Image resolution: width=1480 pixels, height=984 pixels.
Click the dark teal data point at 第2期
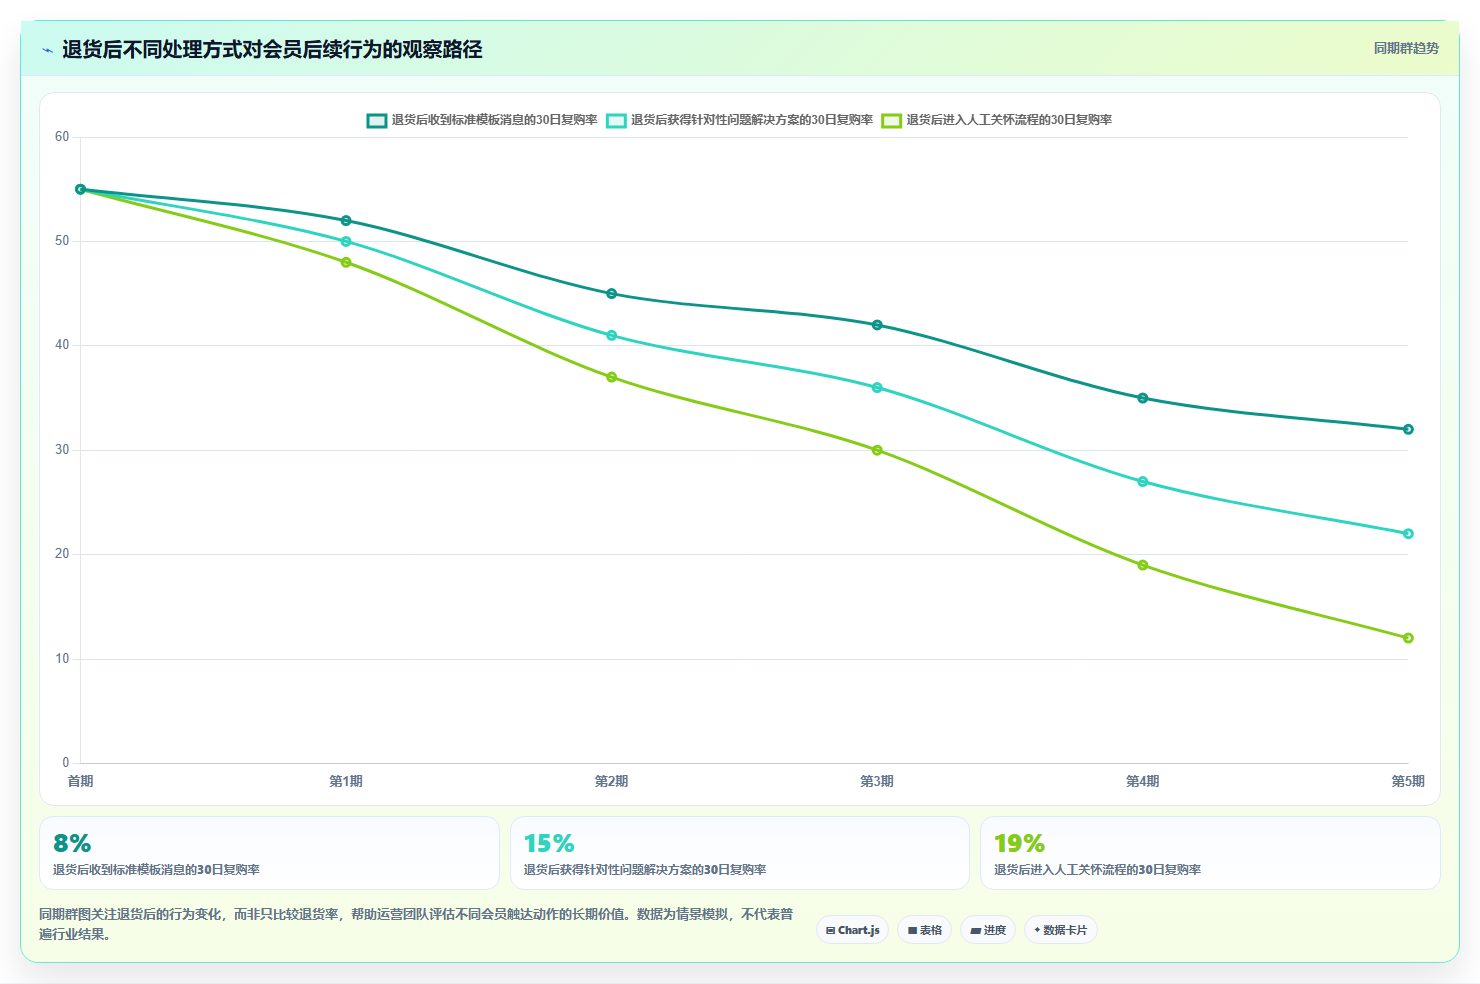coord(612,294)
